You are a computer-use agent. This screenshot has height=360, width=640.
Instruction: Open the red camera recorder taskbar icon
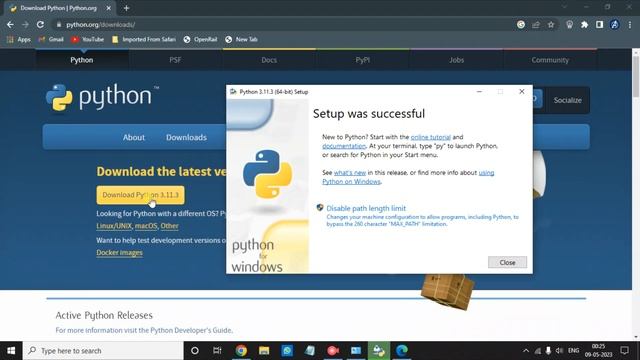333,351
